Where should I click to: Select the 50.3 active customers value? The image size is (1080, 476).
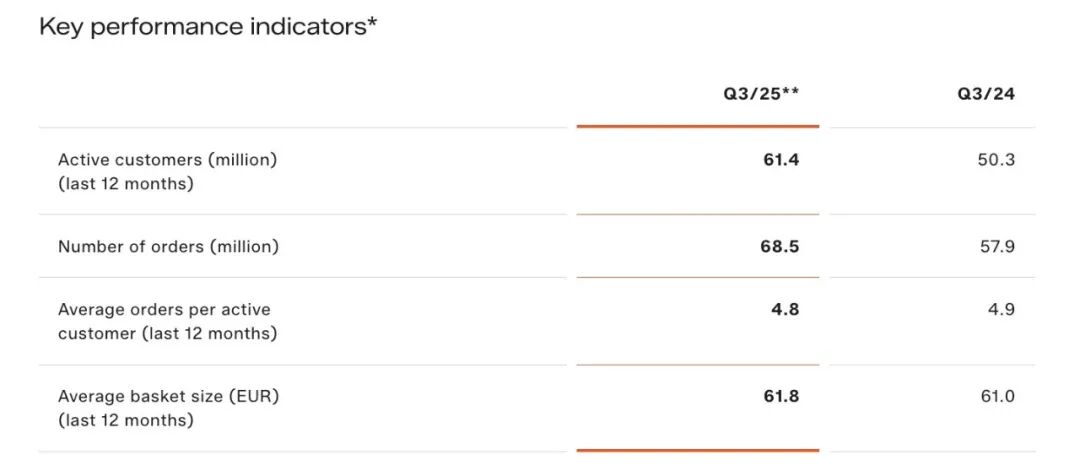click(996, 159)
